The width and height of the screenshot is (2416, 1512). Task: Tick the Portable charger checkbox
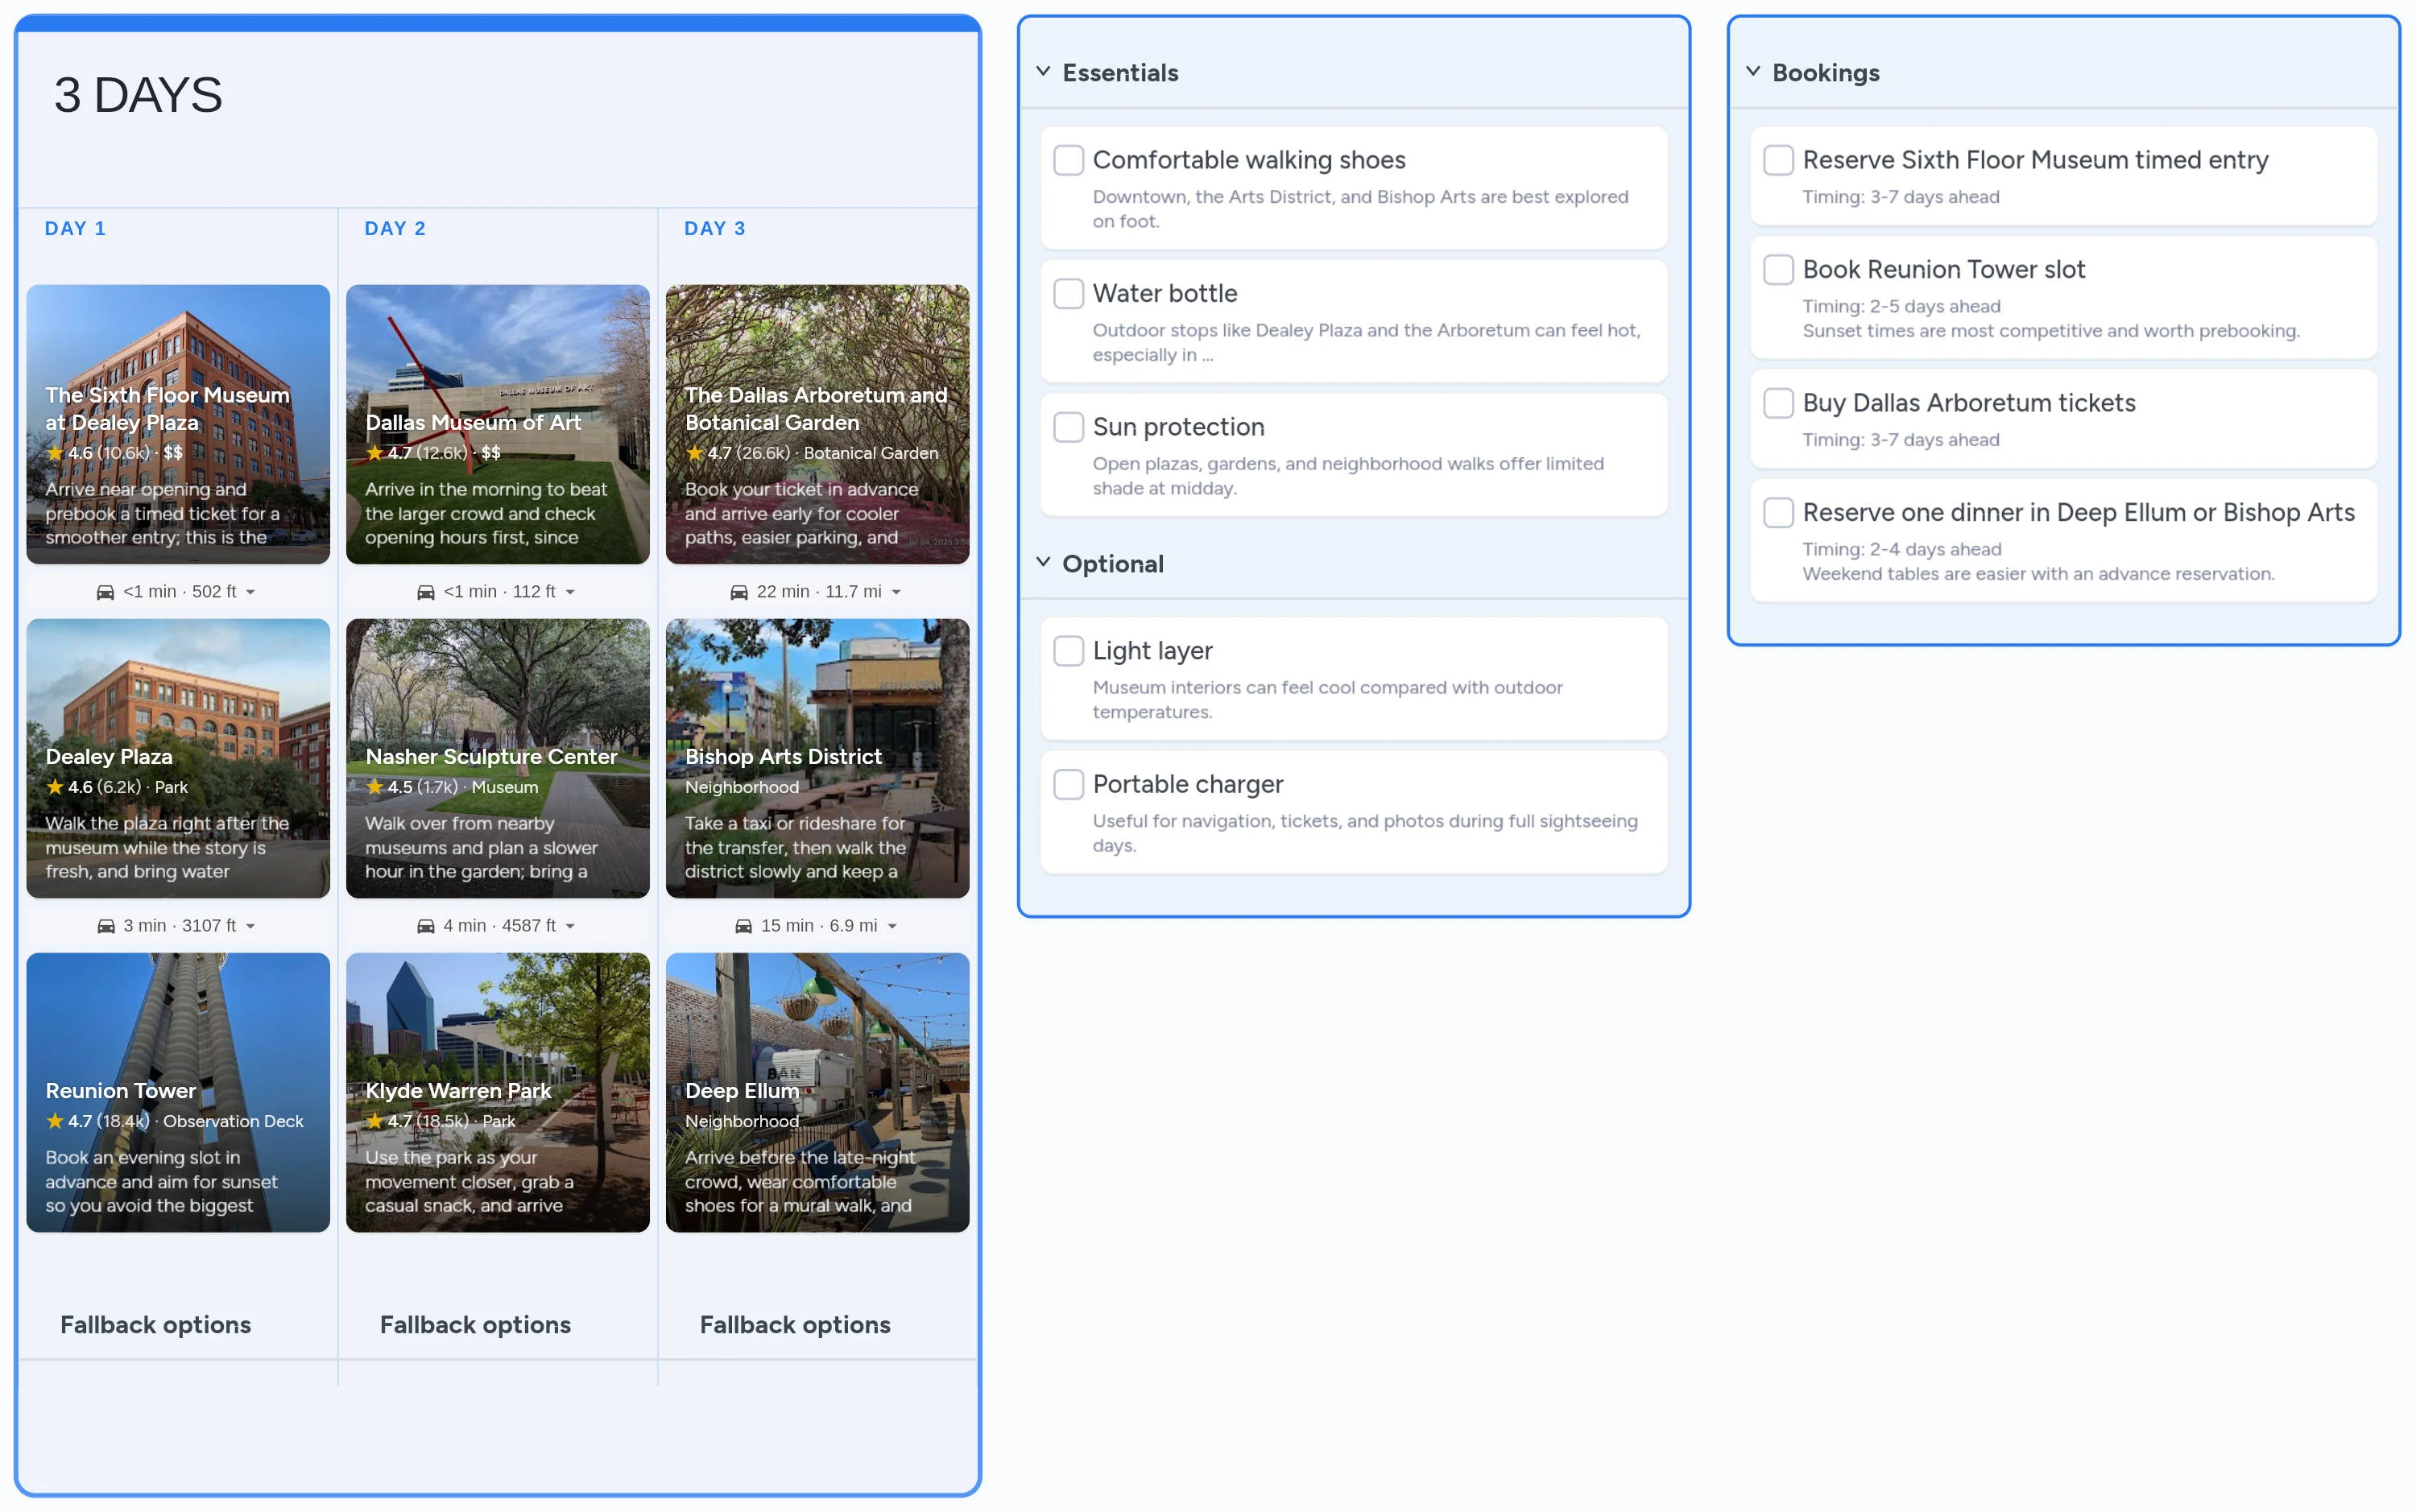point(1068,784)
